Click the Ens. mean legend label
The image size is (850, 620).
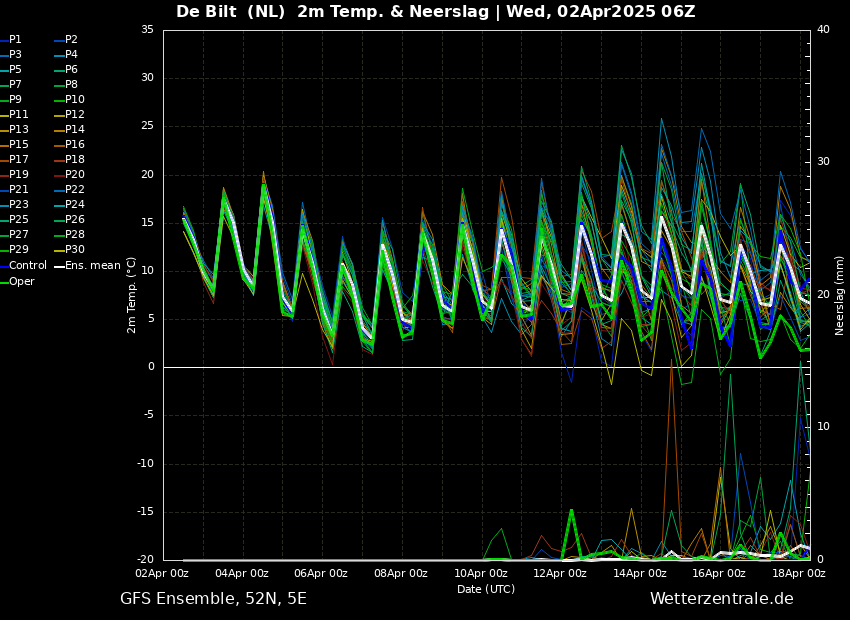[x=92, y=266]
